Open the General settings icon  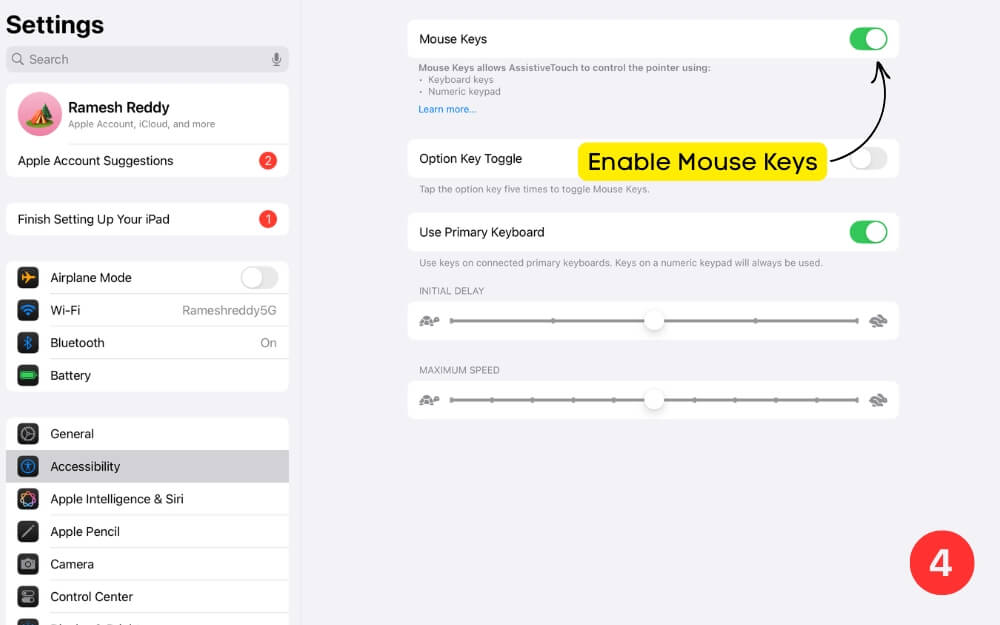[x=31, y=433]
